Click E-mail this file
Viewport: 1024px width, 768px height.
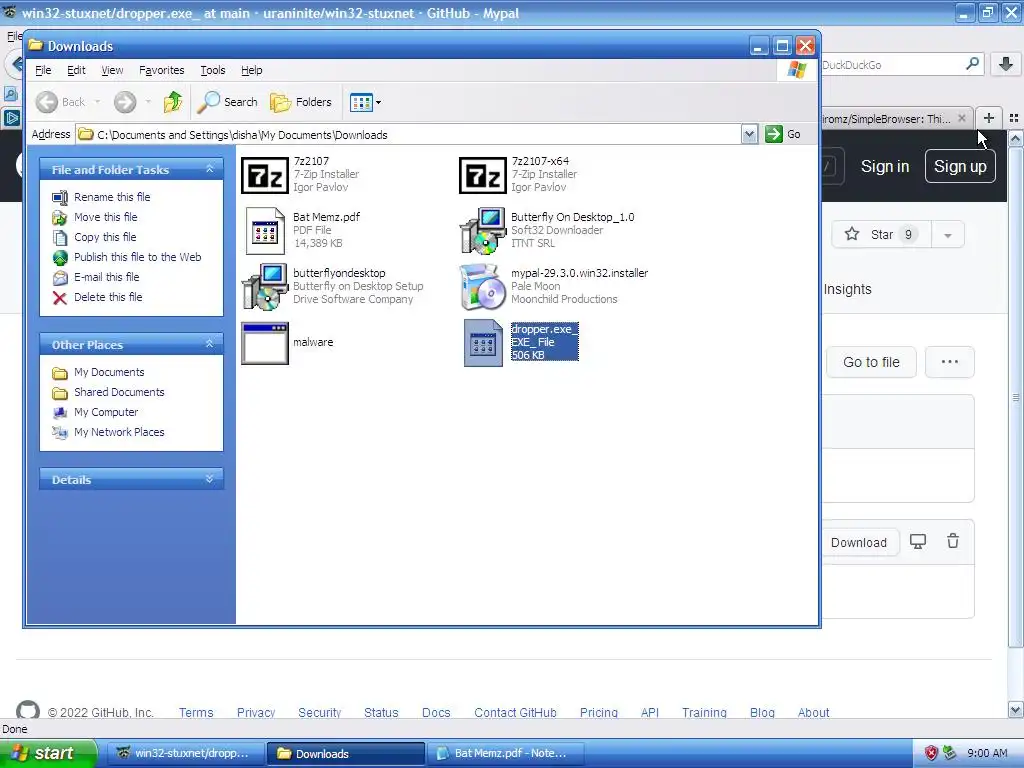106,277
